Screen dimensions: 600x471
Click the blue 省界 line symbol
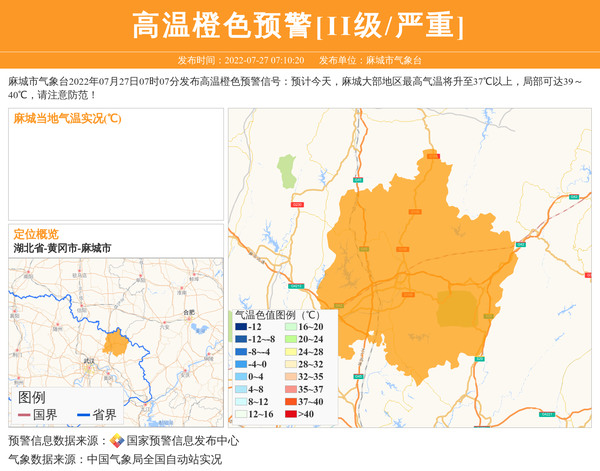click(83, 415)
